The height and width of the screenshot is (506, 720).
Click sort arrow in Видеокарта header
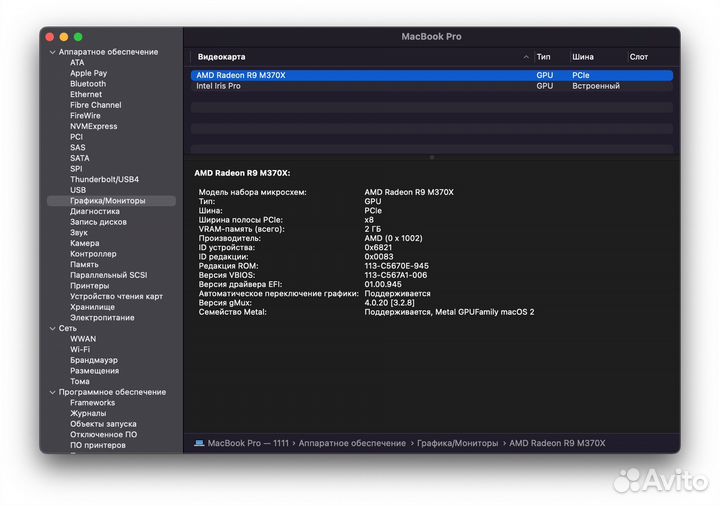[526, 57]
